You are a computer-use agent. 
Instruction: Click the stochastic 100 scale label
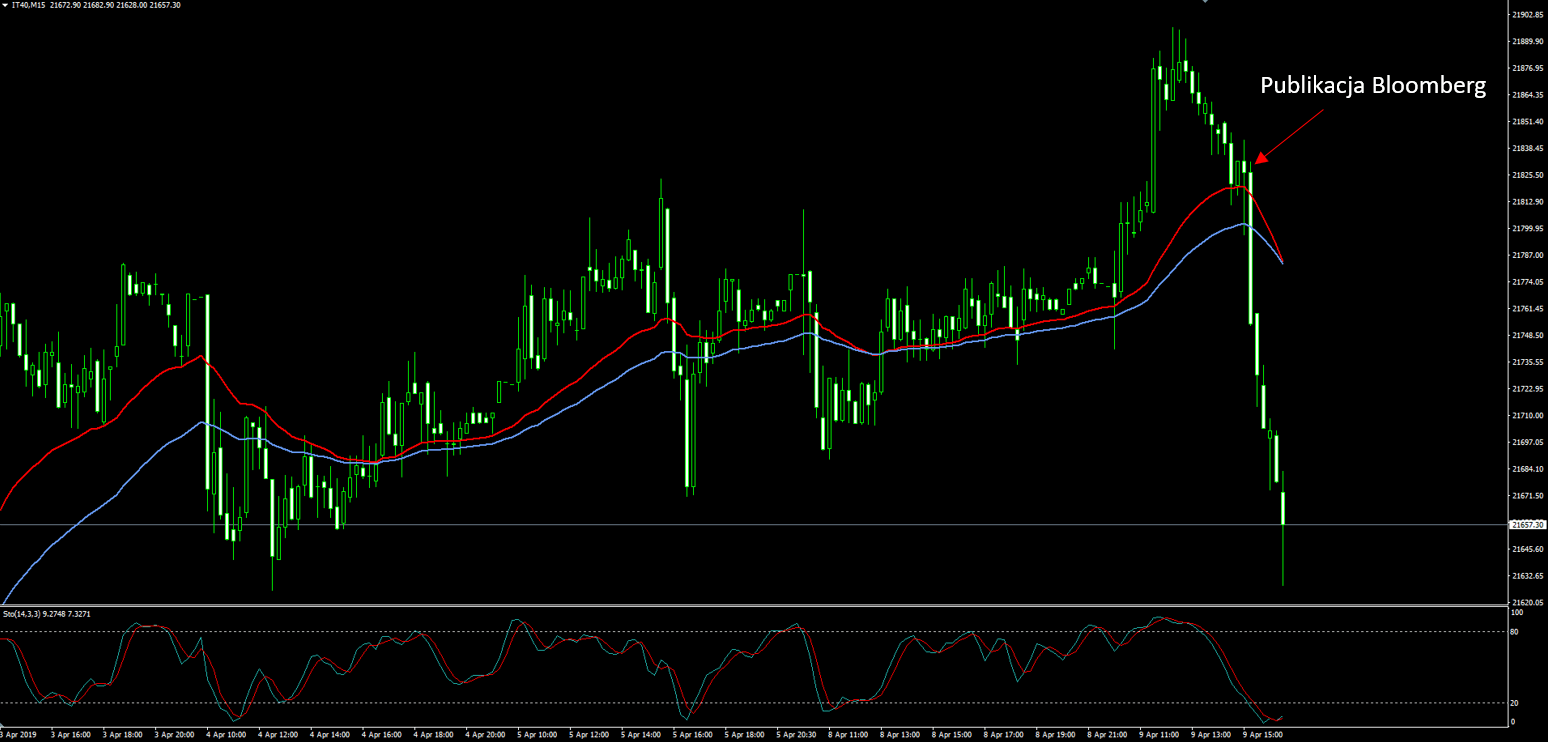[x=1517, y=612]
